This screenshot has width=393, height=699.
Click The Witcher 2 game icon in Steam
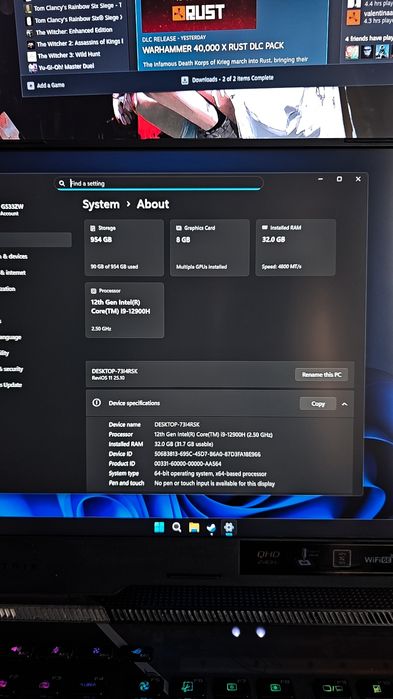click(x=31, y=45)
